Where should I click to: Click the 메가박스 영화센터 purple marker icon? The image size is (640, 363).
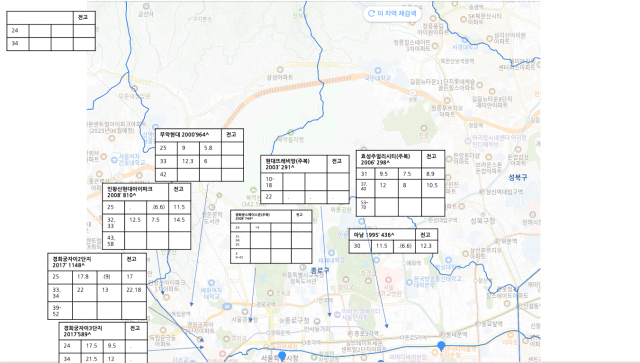tap(337, 314)
